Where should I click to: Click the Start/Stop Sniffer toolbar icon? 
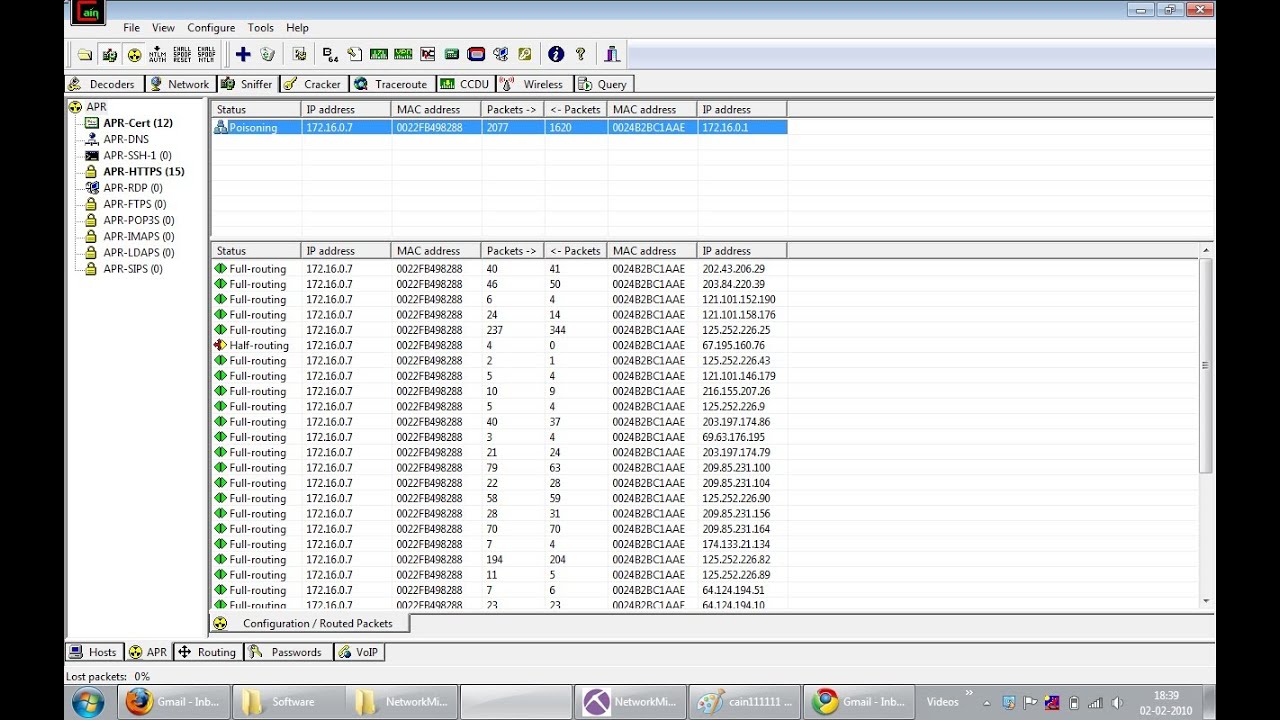110,55
